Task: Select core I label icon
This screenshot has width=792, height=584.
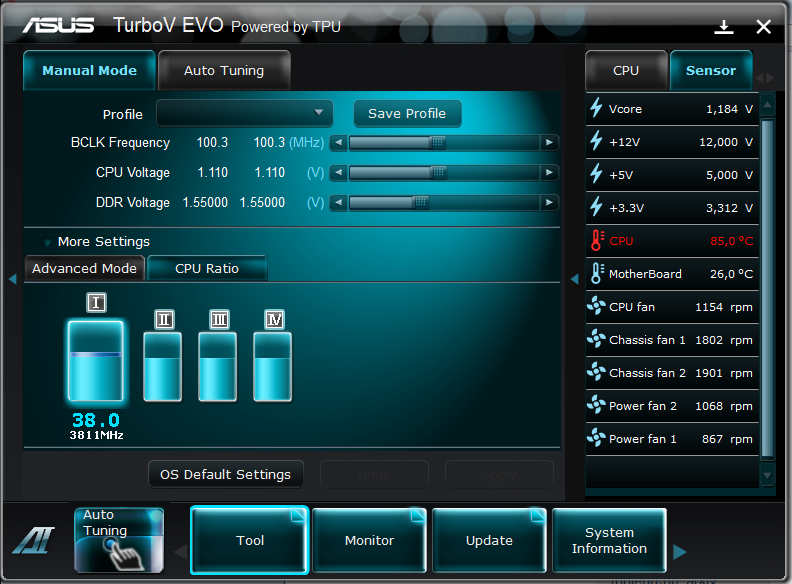Action: tap(96, 303)
